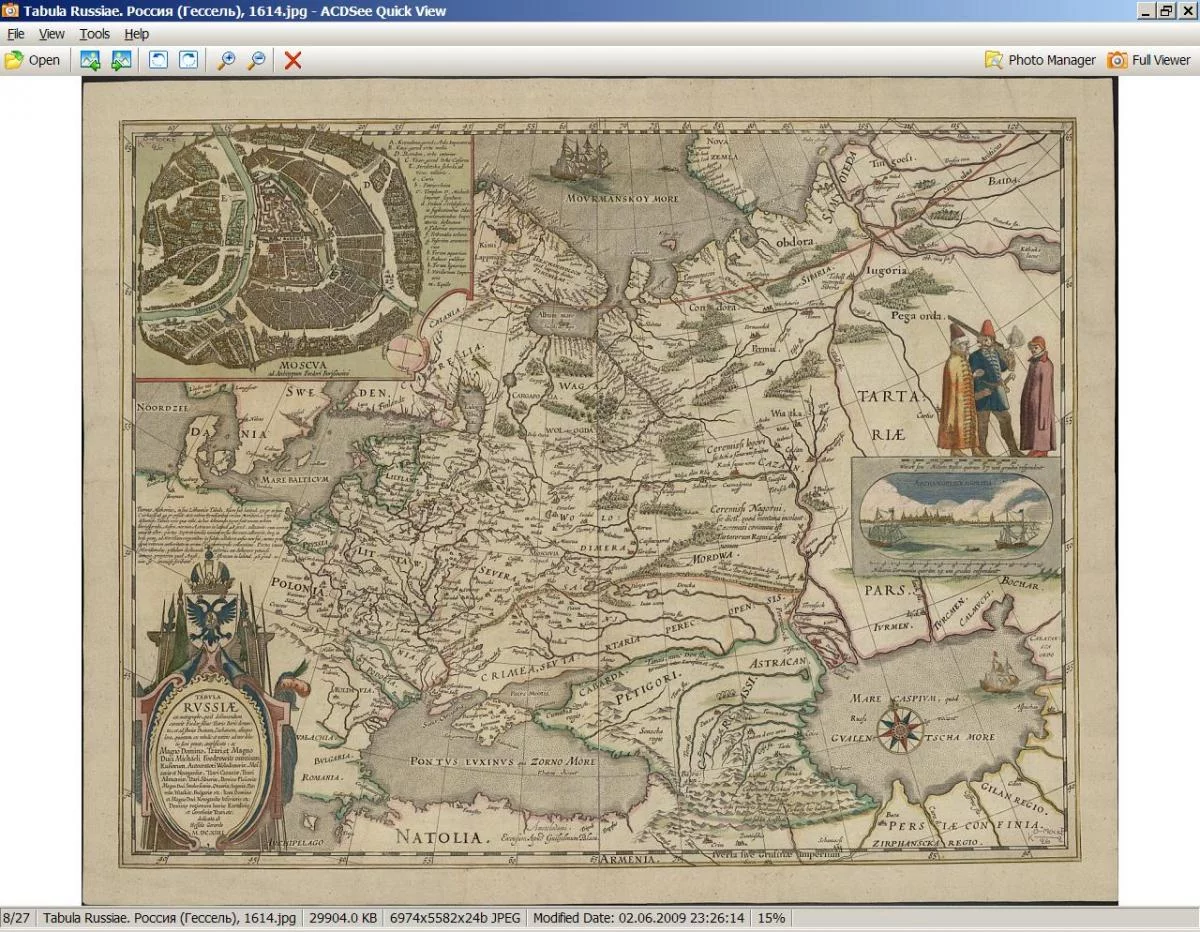The image size is (1200, 932).
Task: Advance to the next image
Action: (121, 60)
